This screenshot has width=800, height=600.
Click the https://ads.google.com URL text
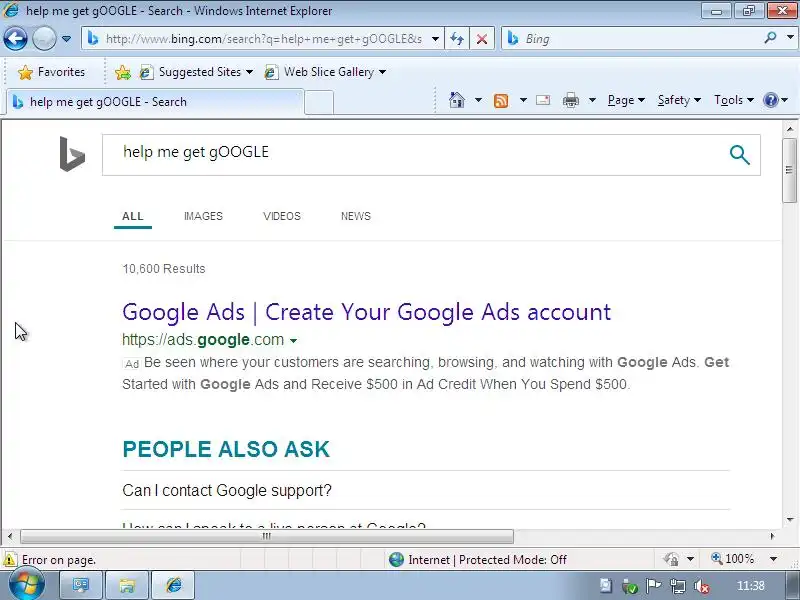point(203,340)
